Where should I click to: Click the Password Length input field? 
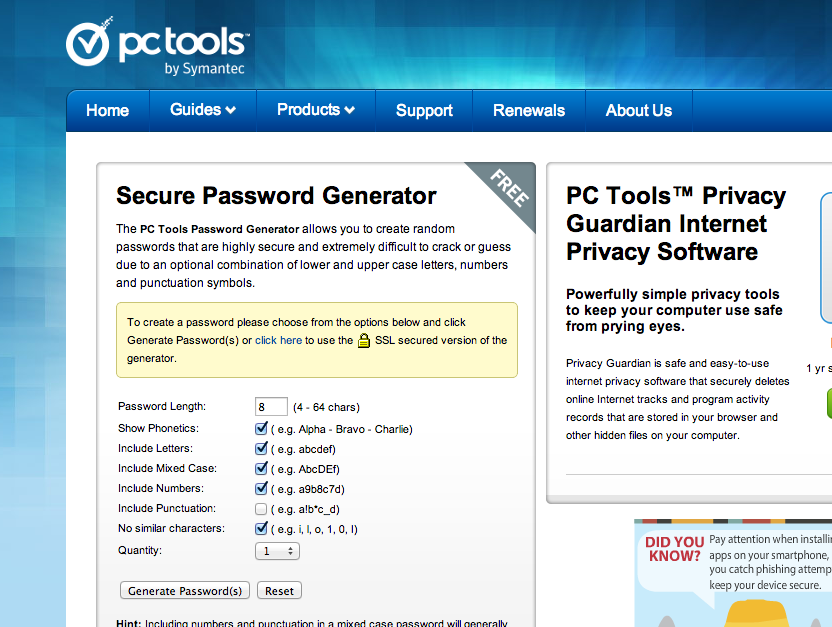pyautogui.click(x=271, y=407)
